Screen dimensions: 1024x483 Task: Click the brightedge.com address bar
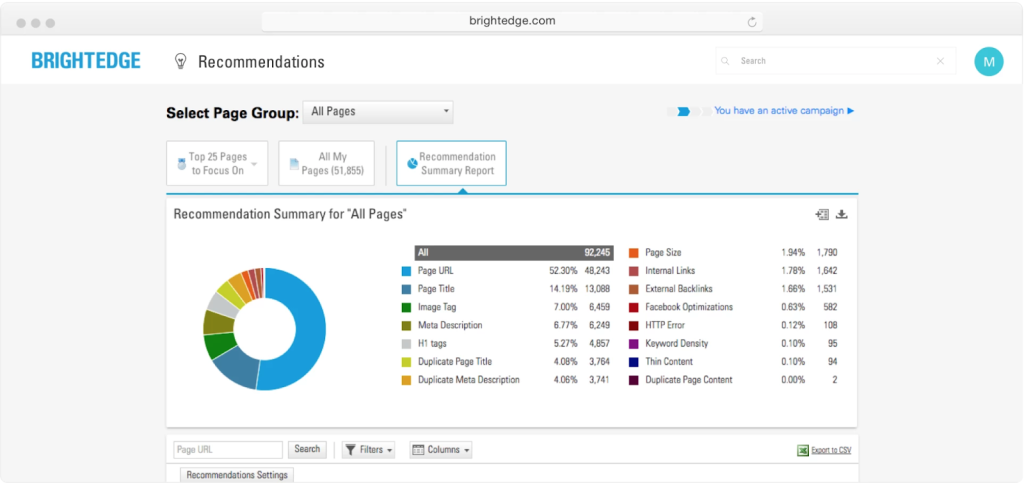[512, 22]
